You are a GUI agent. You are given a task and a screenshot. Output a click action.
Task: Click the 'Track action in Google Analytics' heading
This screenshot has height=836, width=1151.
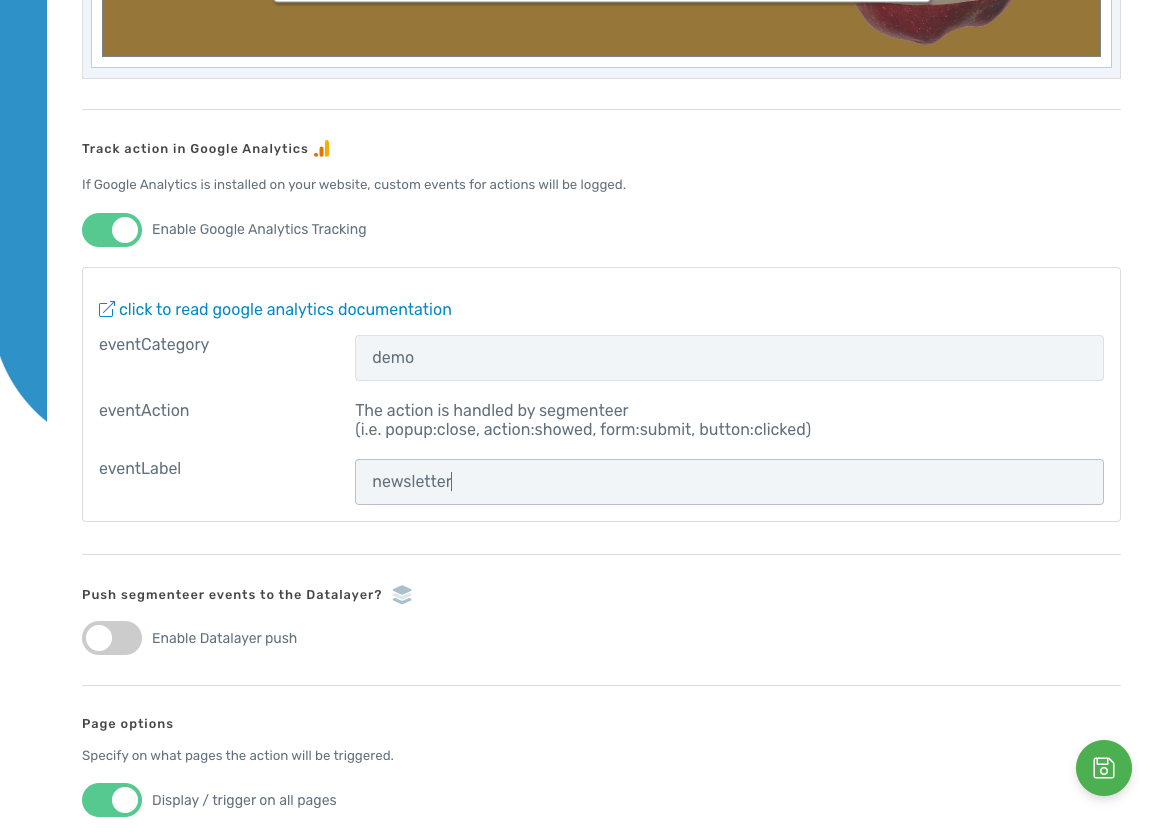click(x=195, y=149)
